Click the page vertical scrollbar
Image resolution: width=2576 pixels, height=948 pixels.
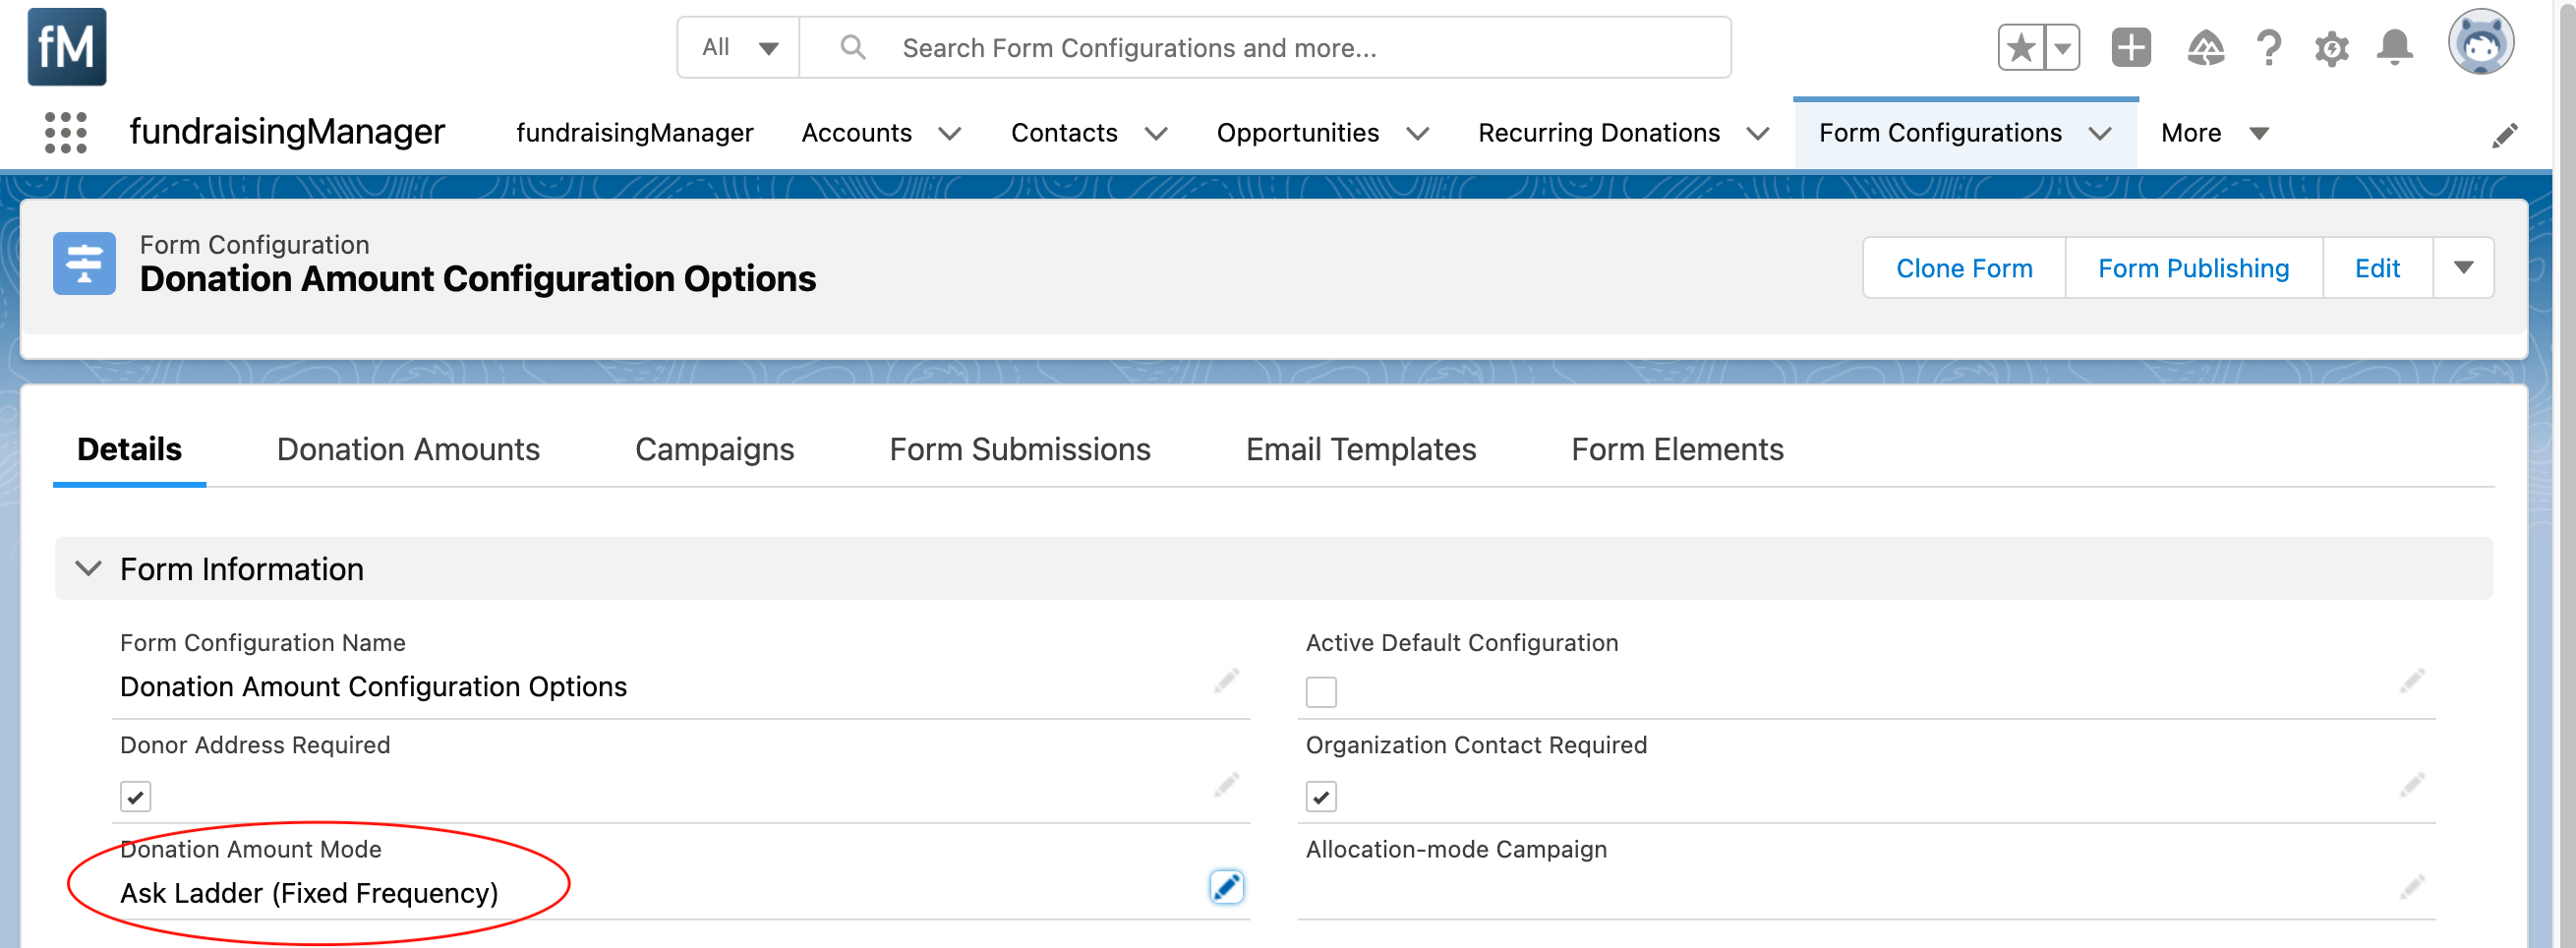(x=2565, y=474)
